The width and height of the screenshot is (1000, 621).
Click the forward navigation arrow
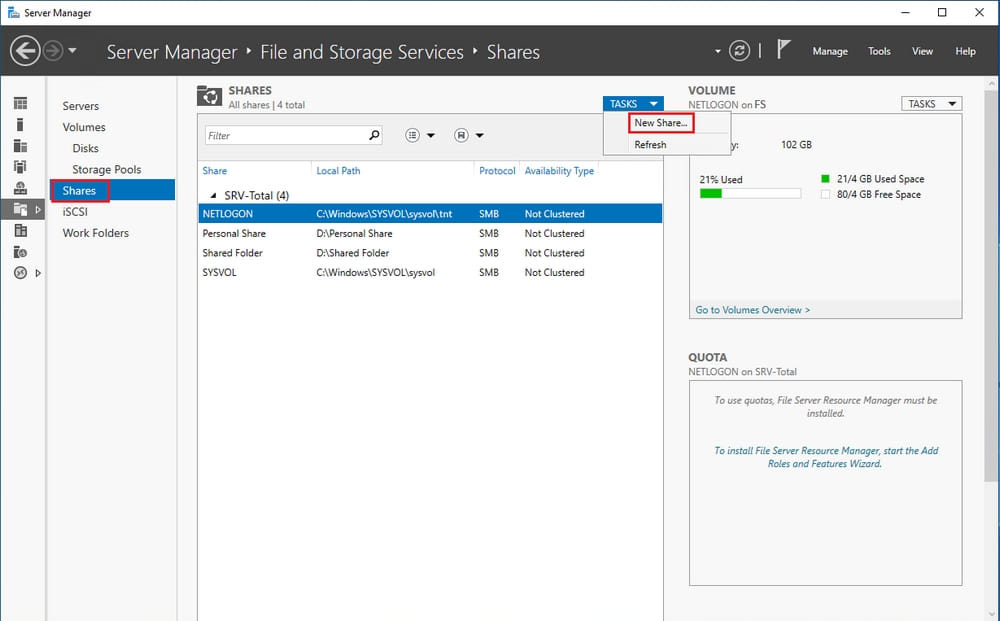(53, 51)
